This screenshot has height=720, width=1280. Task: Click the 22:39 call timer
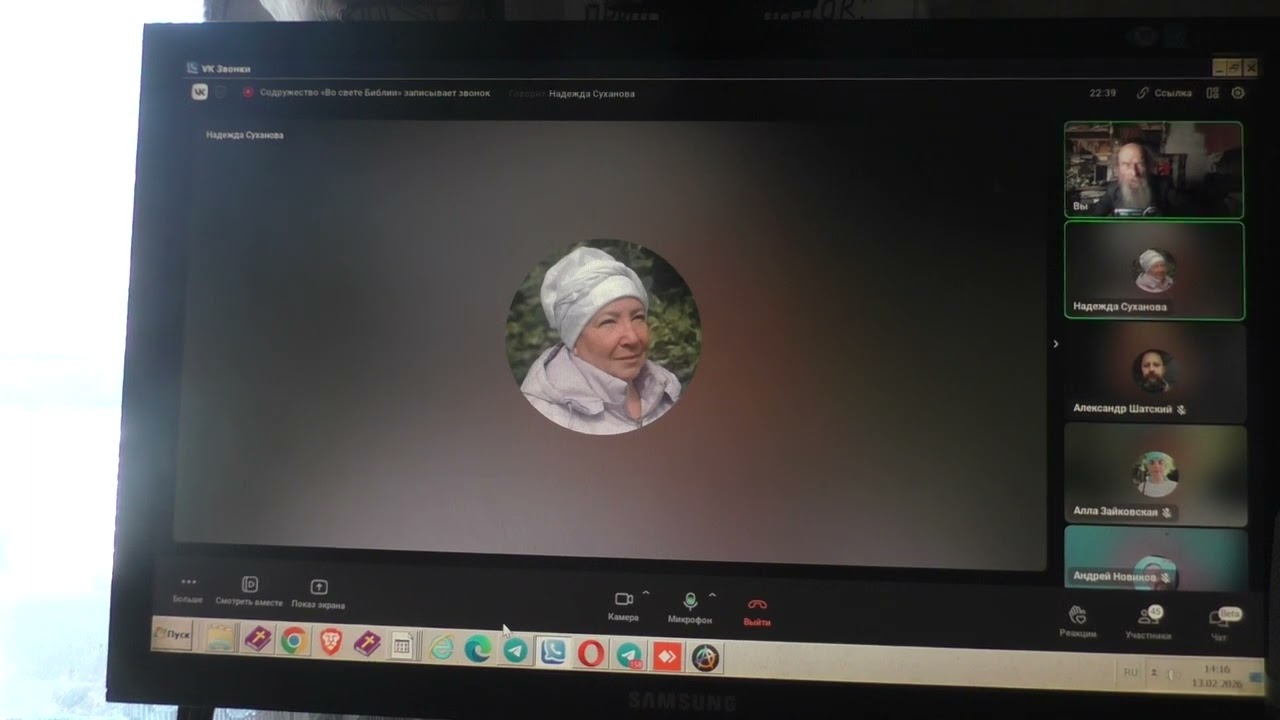coord(1102,93)
